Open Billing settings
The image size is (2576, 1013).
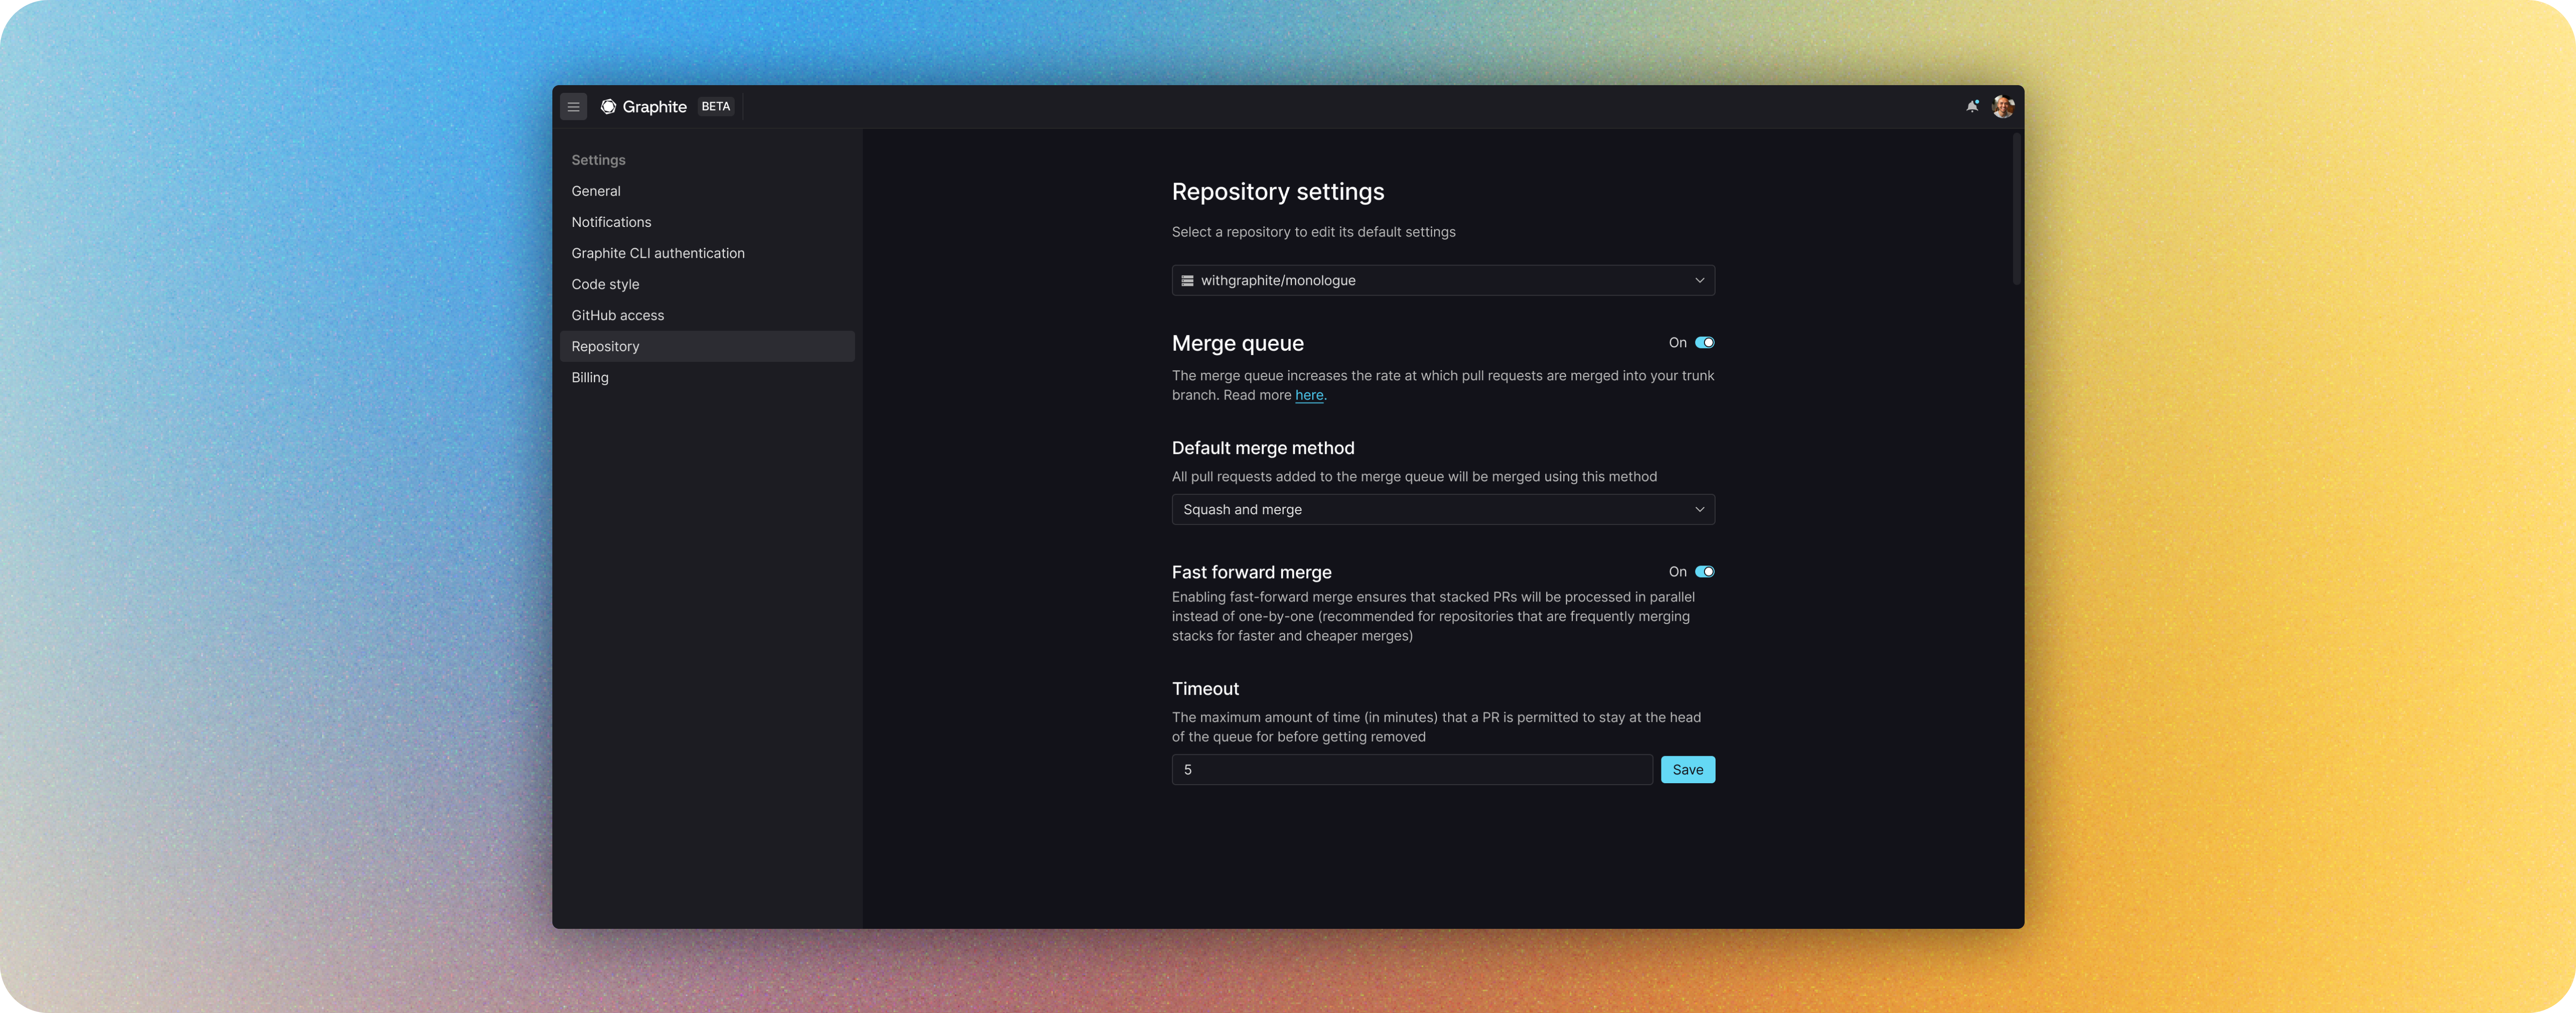click(707, 377)
